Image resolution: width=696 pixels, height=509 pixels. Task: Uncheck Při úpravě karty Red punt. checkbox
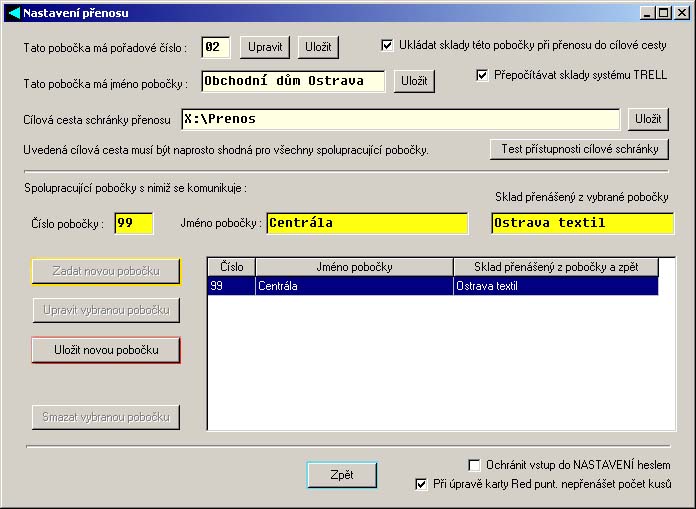click(x=421, y=484)
